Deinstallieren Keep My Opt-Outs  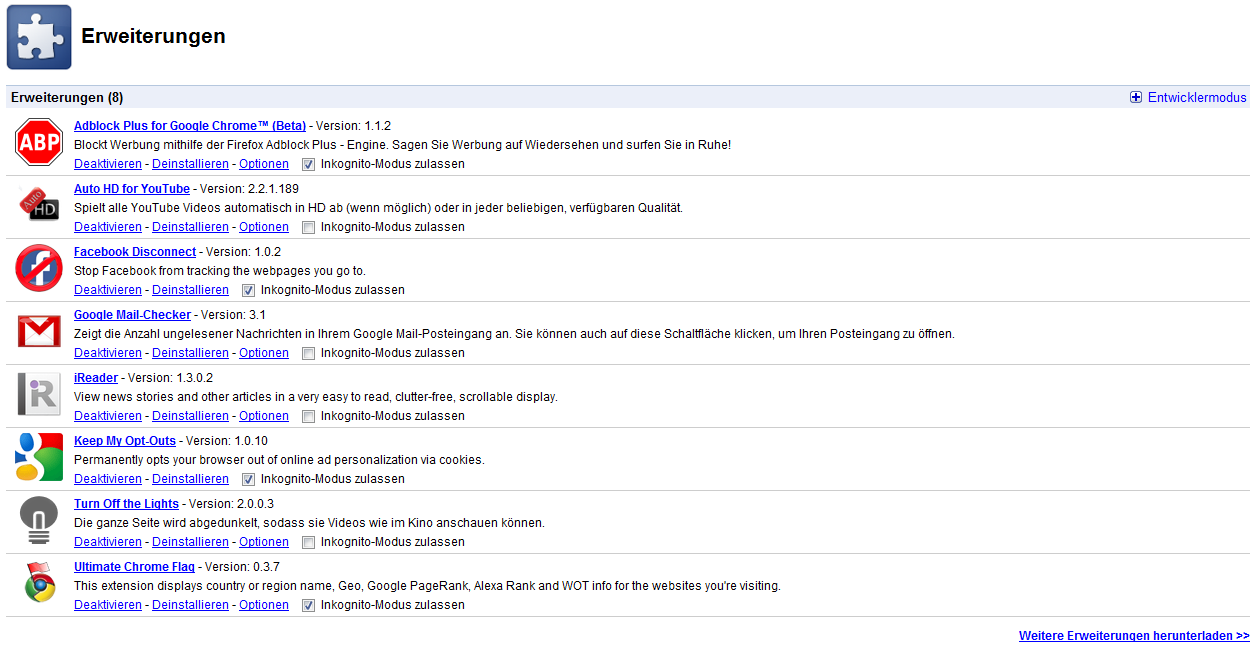click(190, 479)
